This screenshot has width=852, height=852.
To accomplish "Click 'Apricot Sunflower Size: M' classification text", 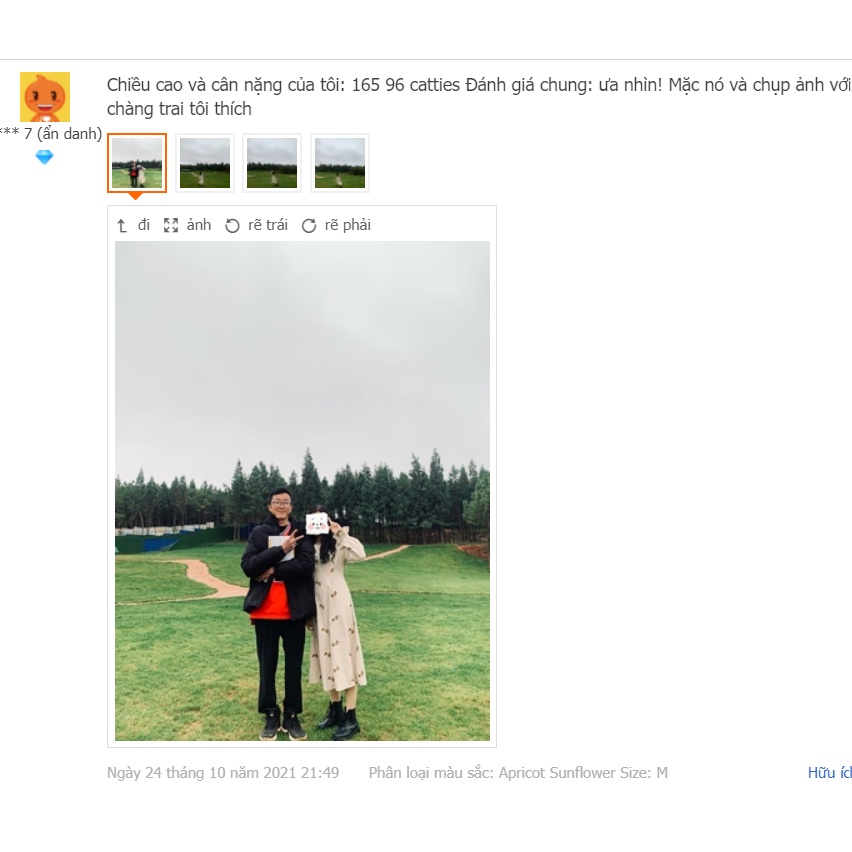I will click(x=583, y=773).
